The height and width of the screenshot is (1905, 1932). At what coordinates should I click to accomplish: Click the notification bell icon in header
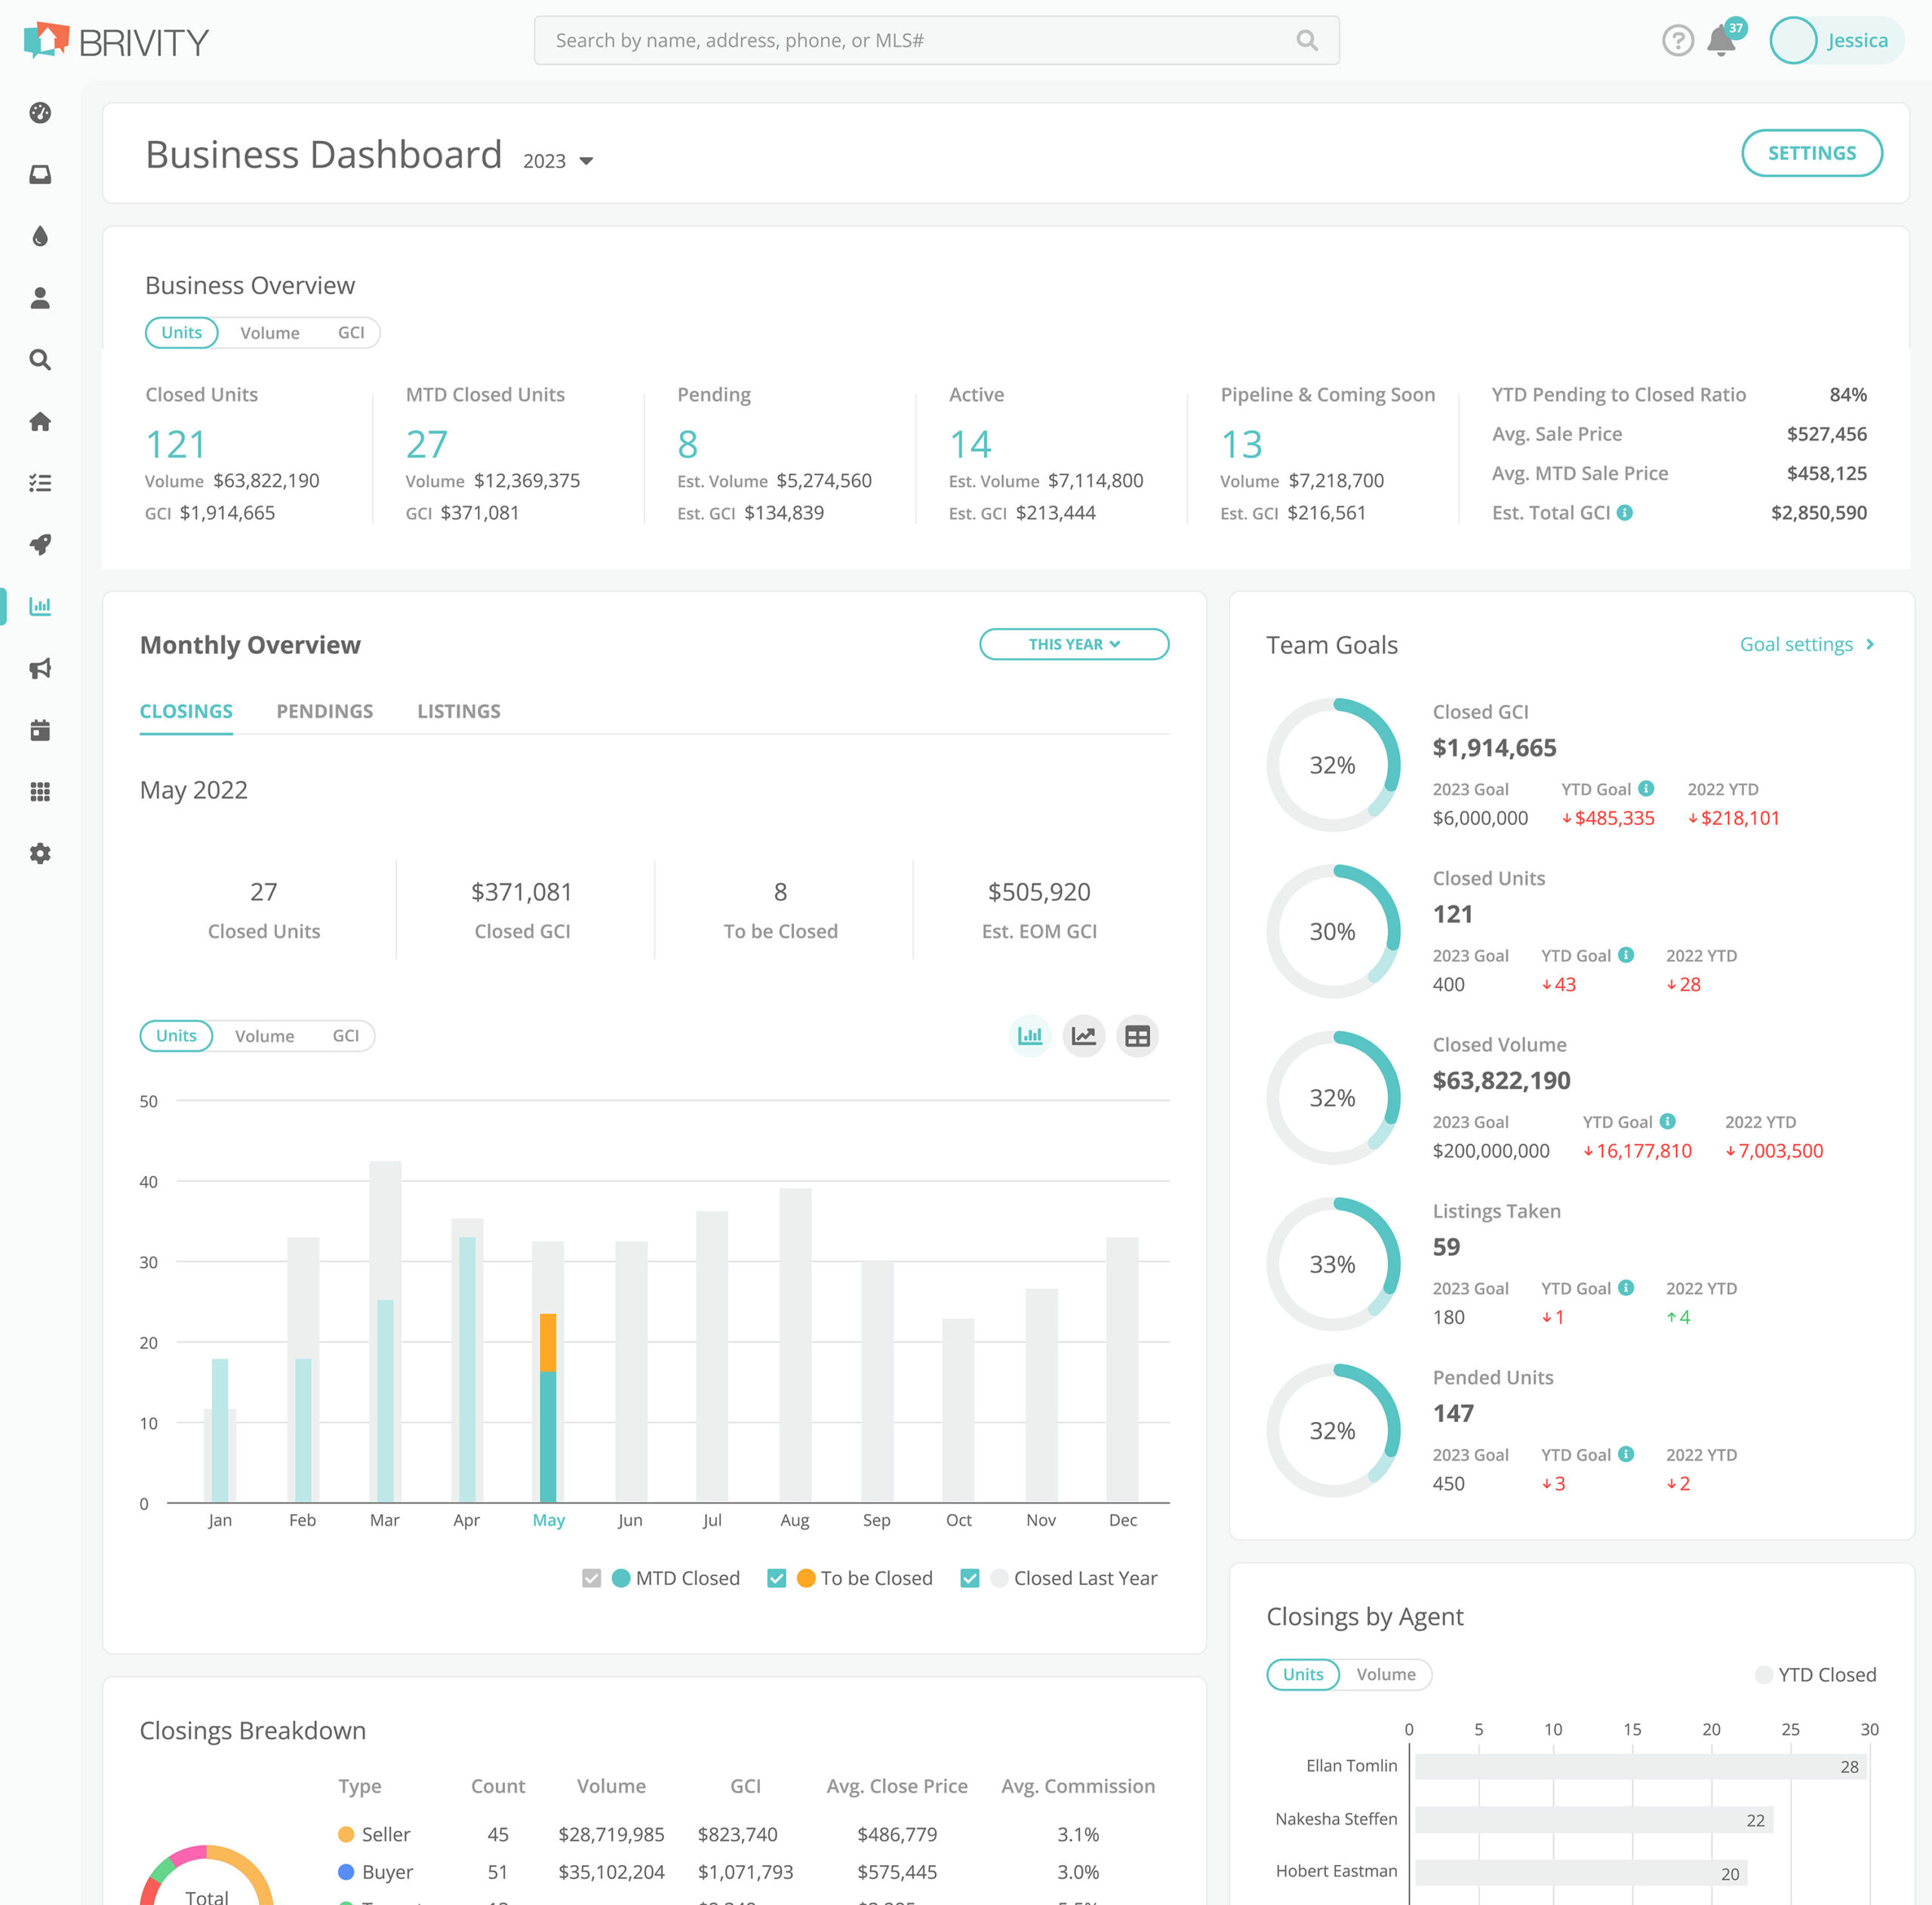tap(1724, 40)
